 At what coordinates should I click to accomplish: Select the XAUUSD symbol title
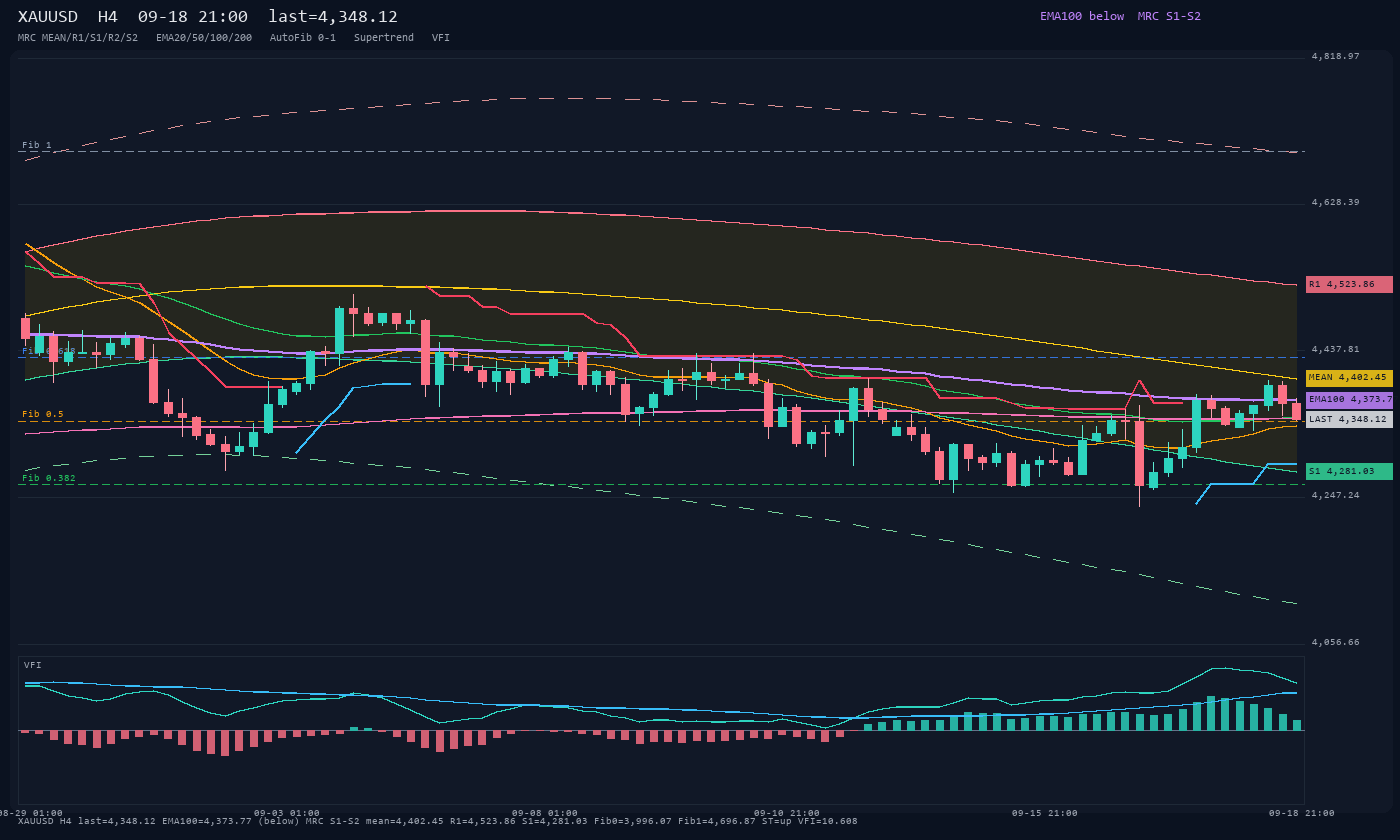click(51, 17)
